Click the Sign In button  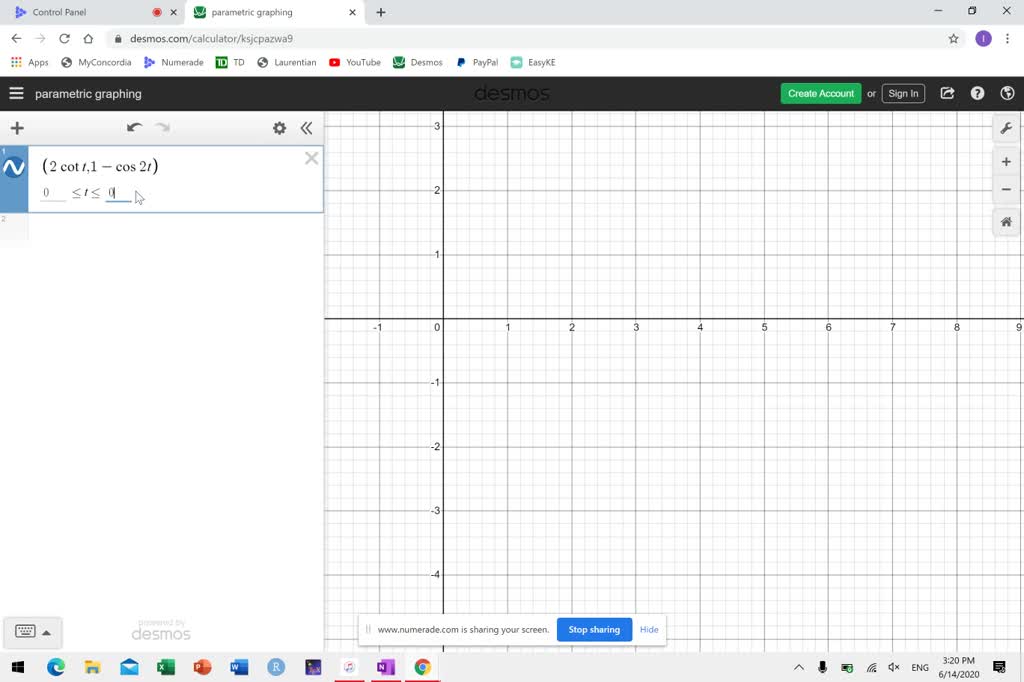pyautogui.click(x=903, y=93)
